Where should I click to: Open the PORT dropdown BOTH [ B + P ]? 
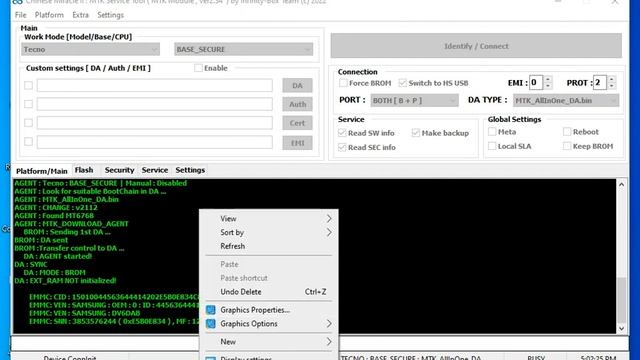[414, 100]
